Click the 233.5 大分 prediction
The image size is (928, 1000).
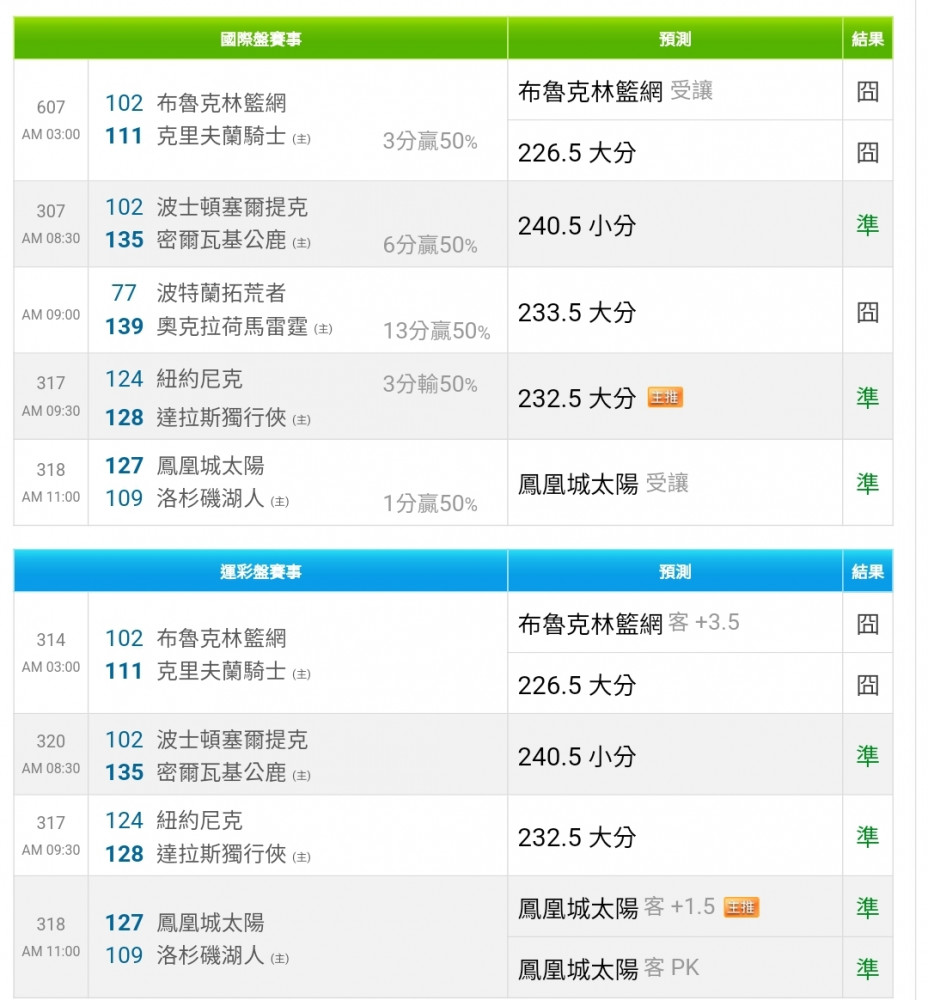click(x=577, y=312)
